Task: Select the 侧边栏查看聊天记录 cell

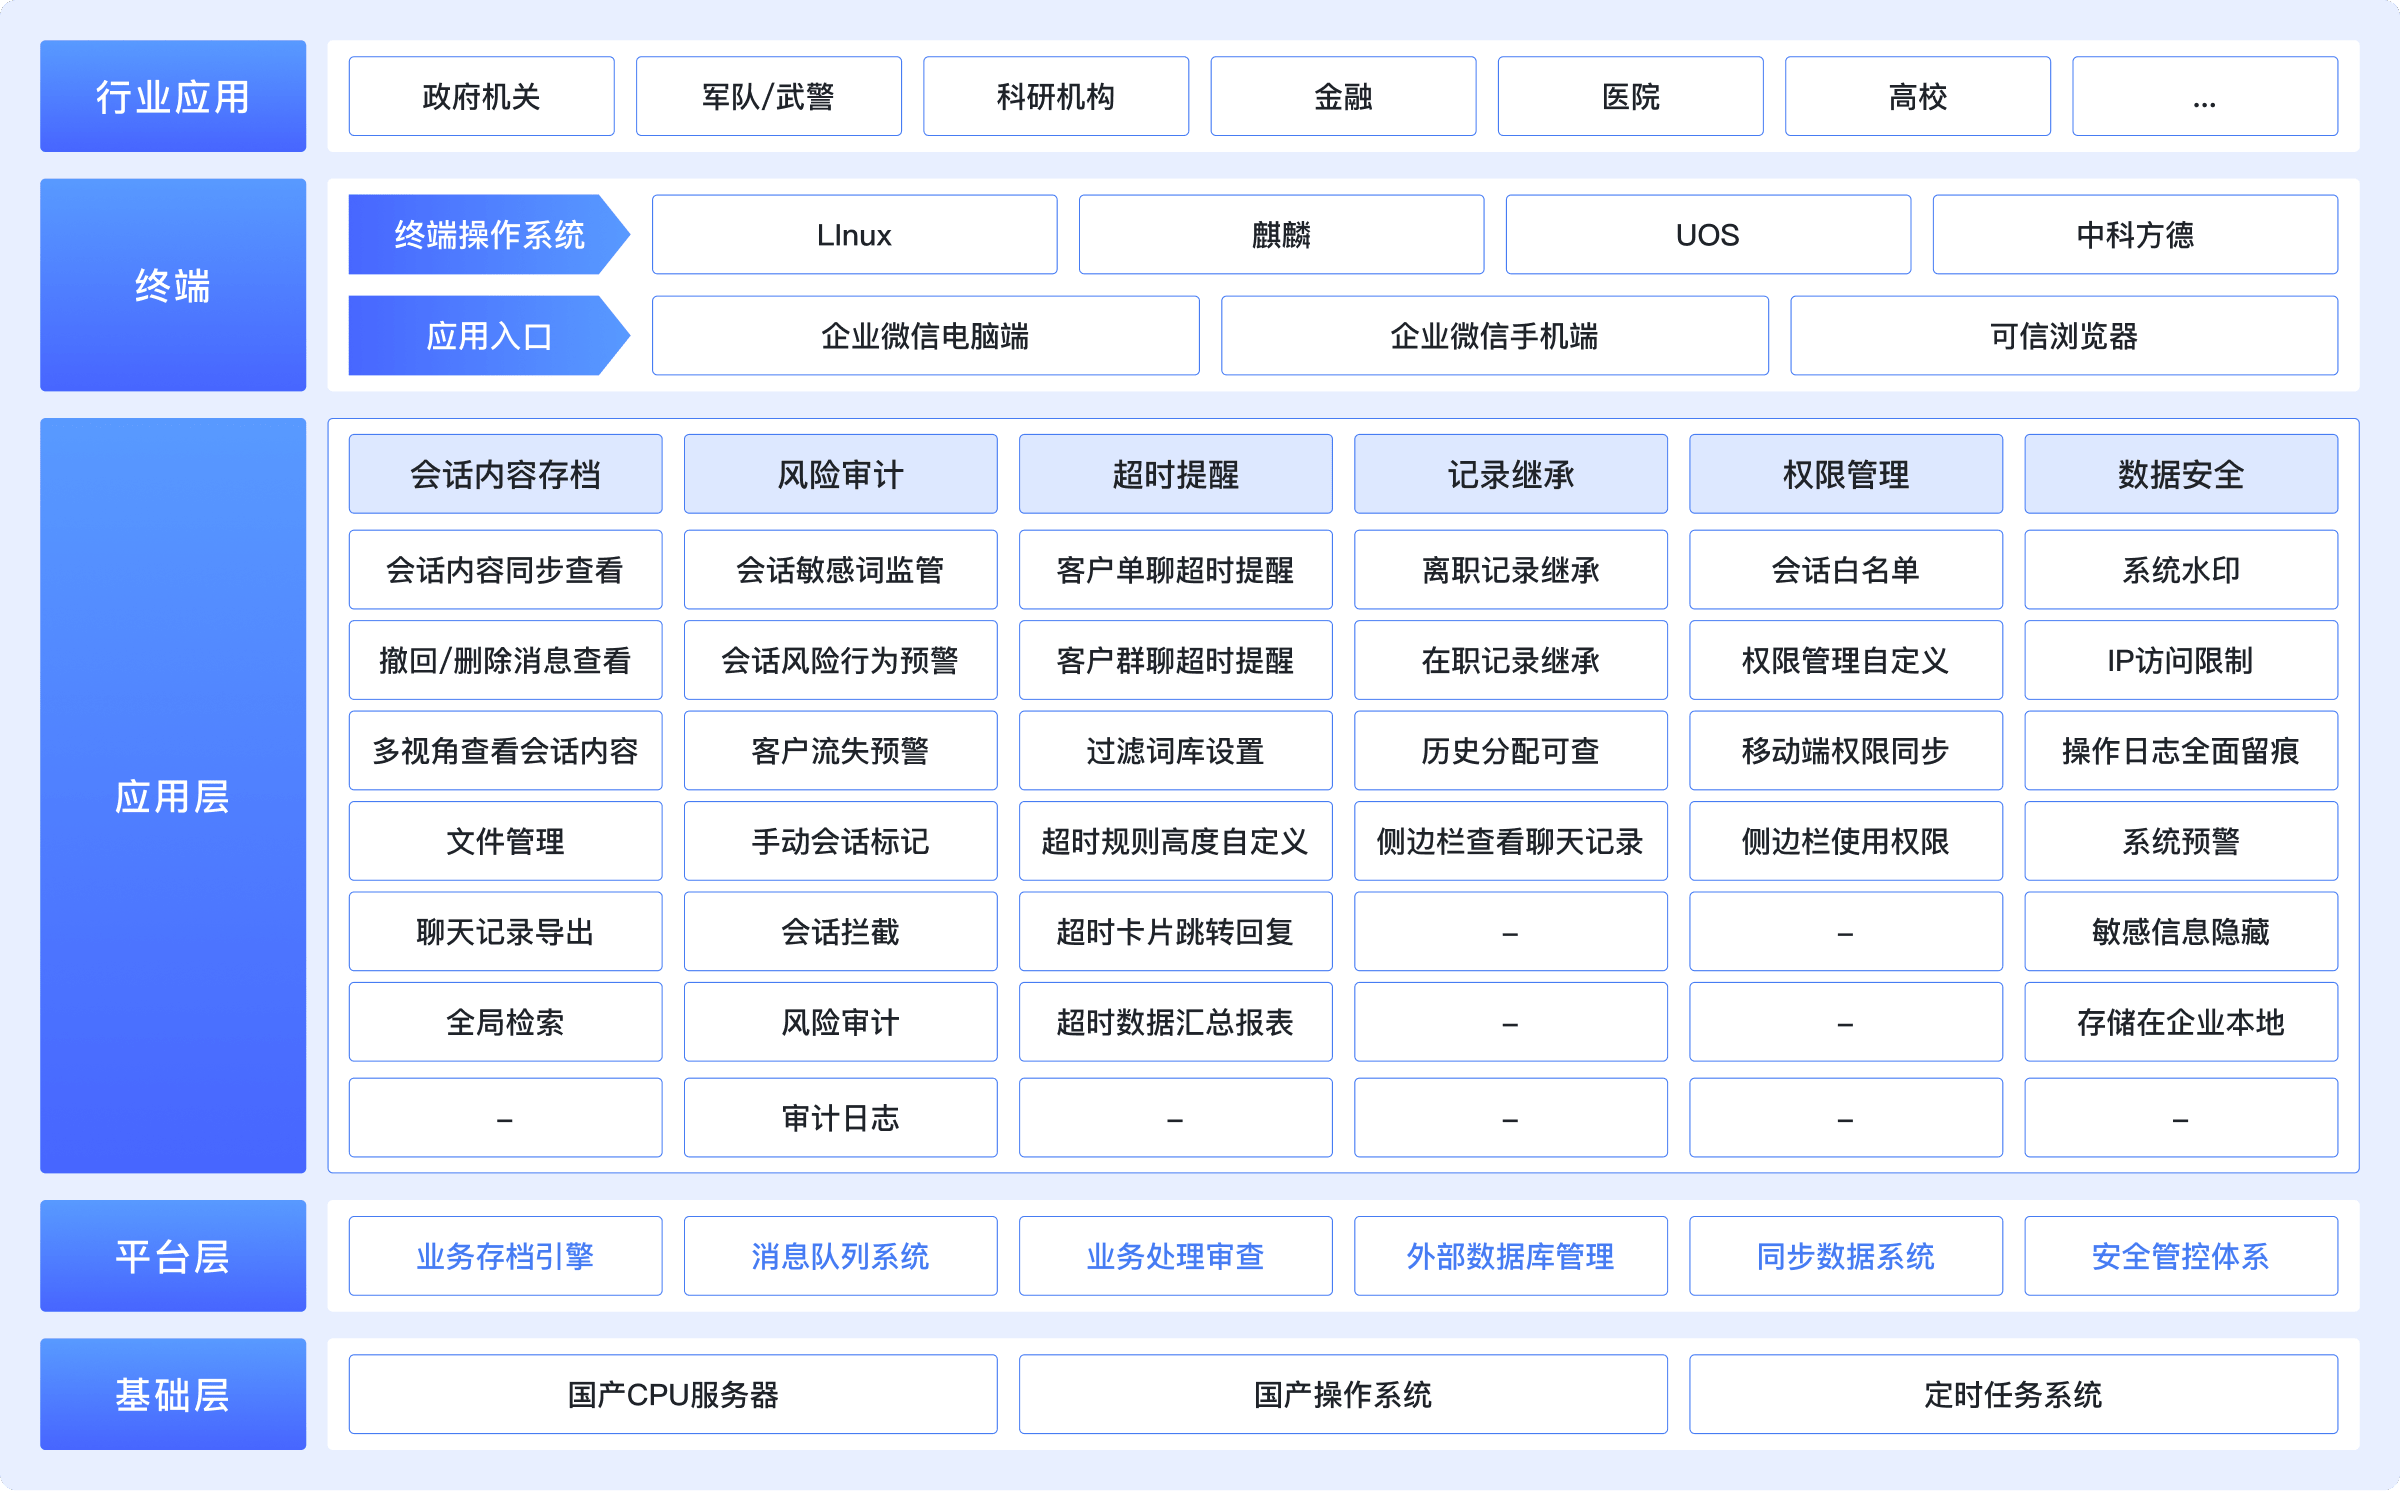Action: pyautogui.click(x=1510, y=842)
